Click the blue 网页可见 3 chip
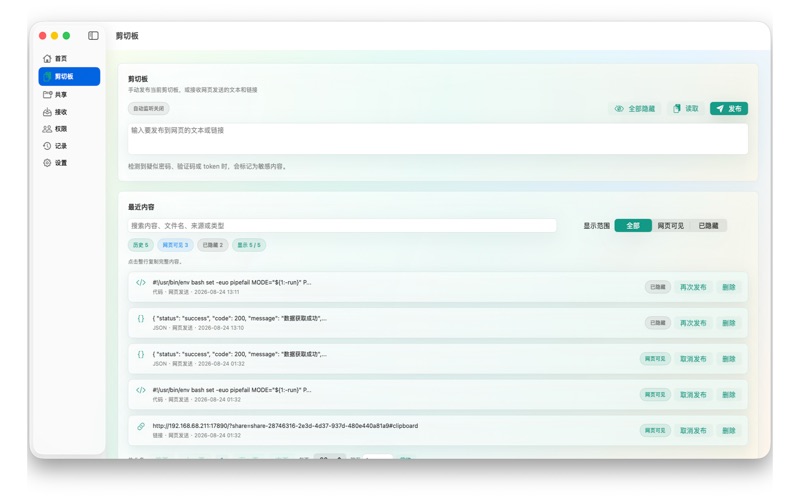 pos(175,245)
